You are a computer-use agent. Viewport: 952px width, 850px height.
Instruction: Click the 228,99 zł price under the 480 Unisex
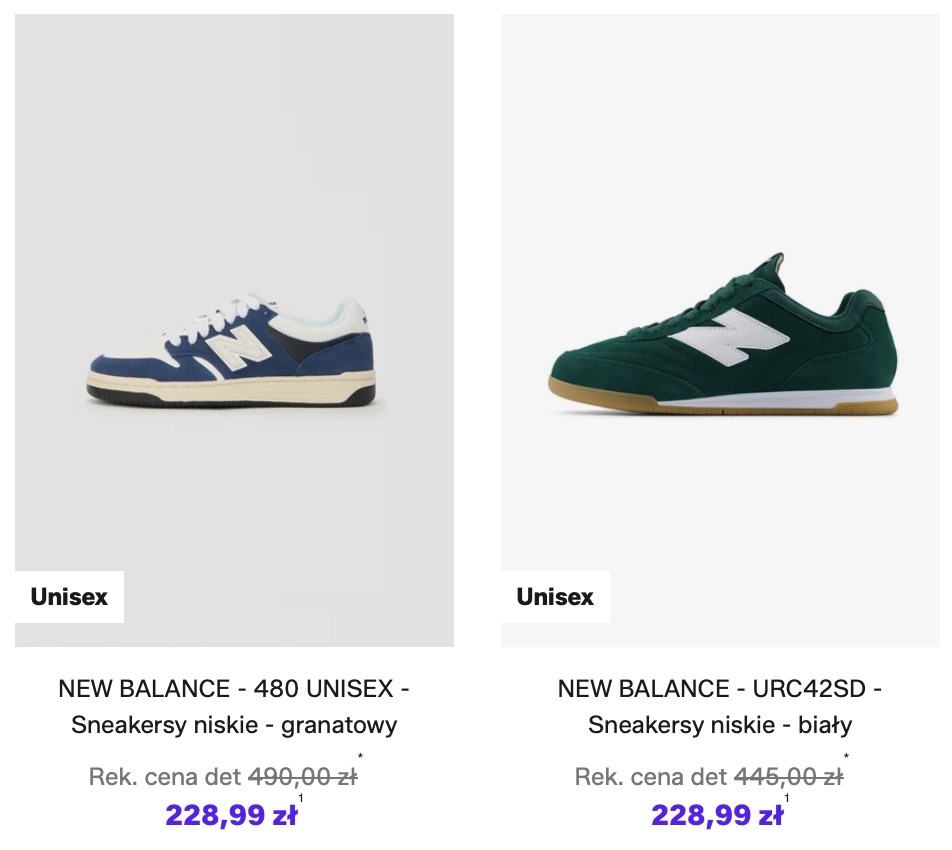pyautogui.click(x=231, y=815)
